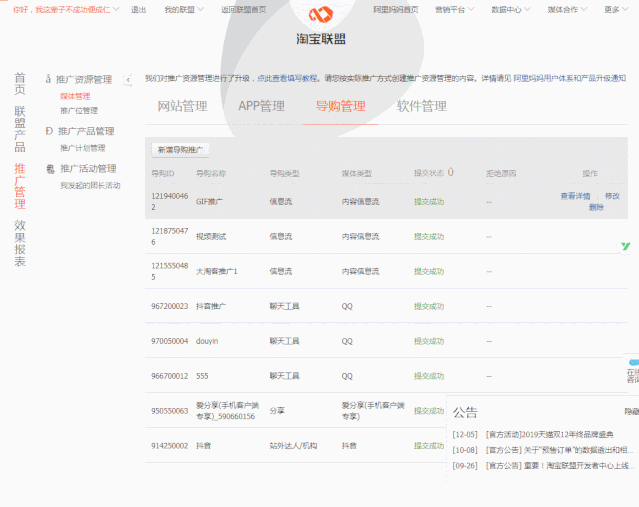The image size is (639, 507).
Task: Open 阿里妈妈用户体系和产品升级通知 link
Action: point(569,78)
